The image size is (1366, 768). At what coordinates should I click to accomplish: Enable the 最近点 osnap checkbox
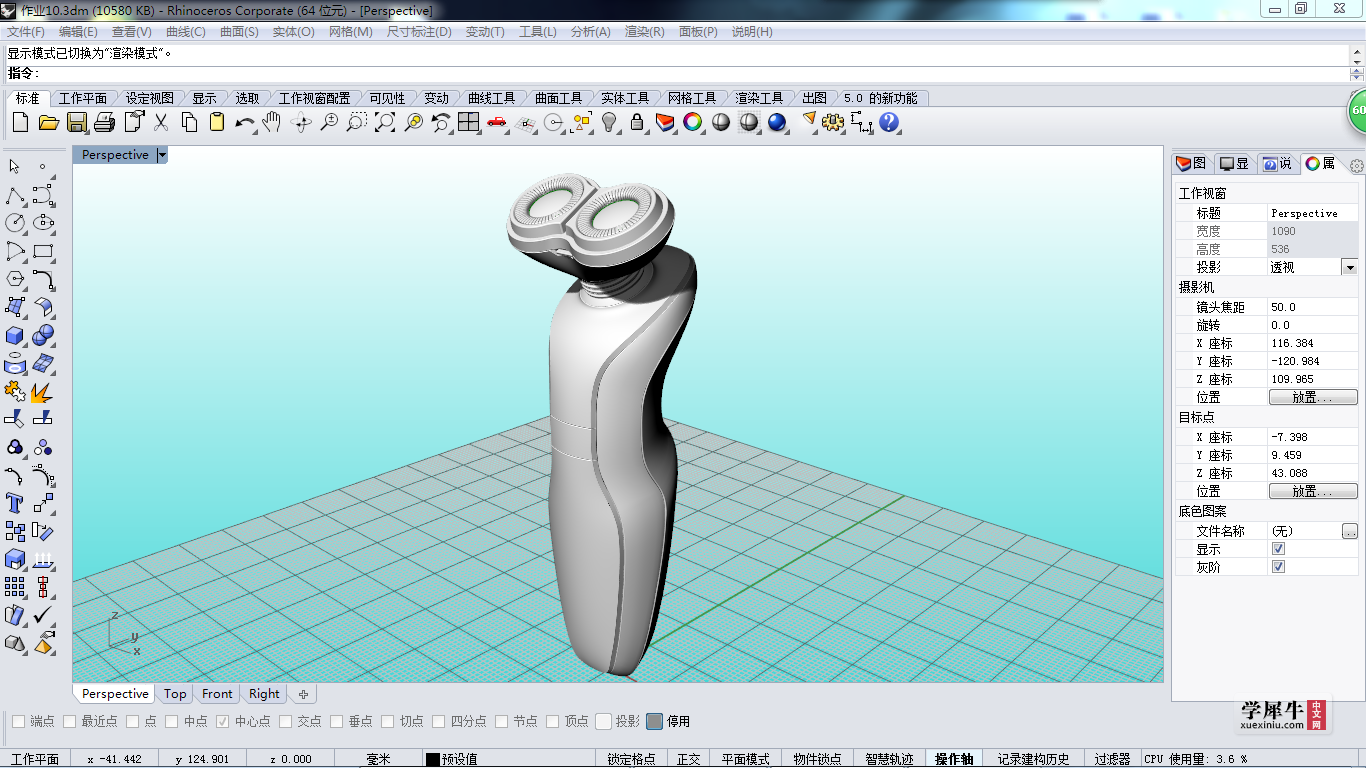coord(70,721)
